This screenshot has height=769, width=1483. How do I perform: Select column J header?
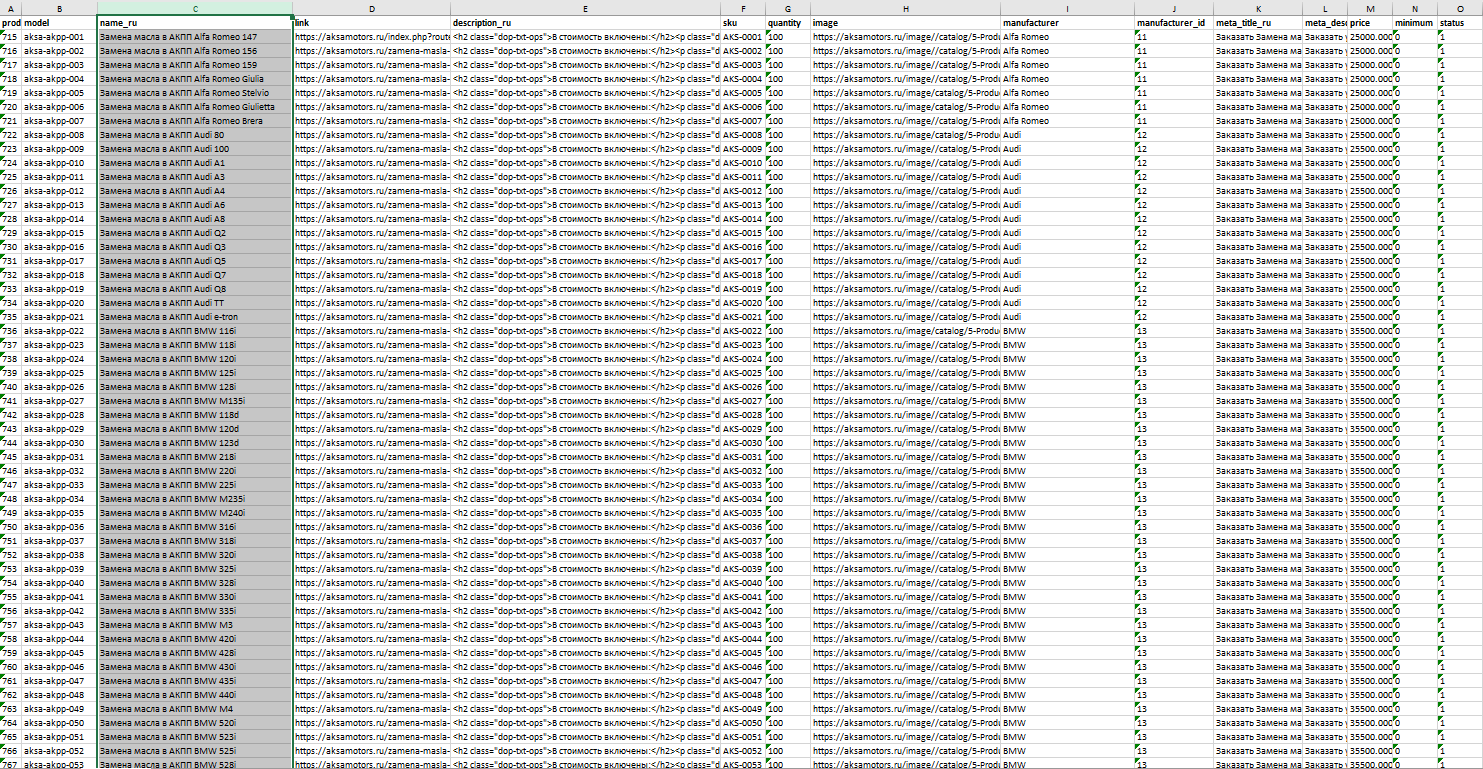click(x=1174, y=8)
